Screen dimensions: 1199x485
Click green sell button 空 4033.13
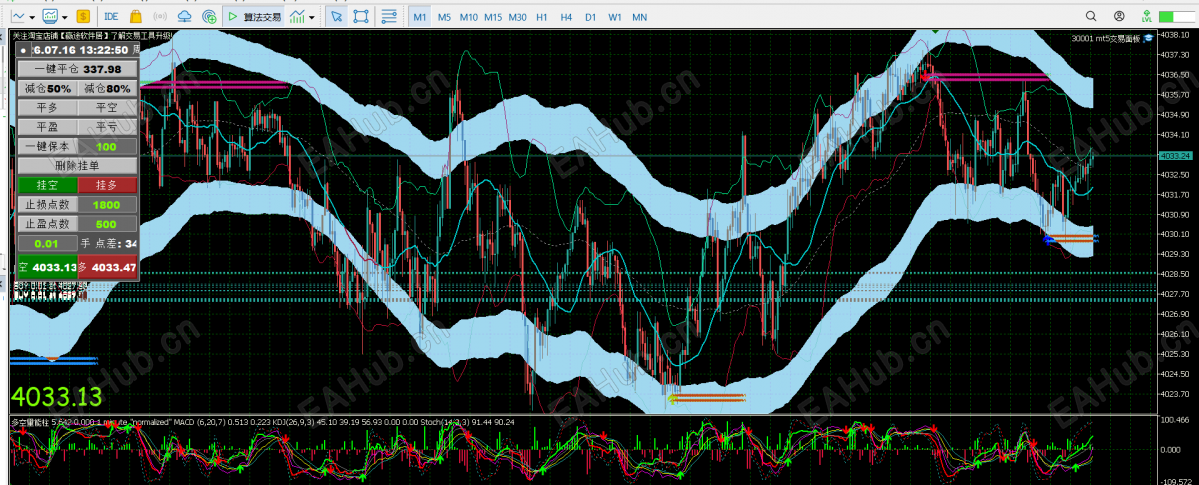click(x=47, y=267)
